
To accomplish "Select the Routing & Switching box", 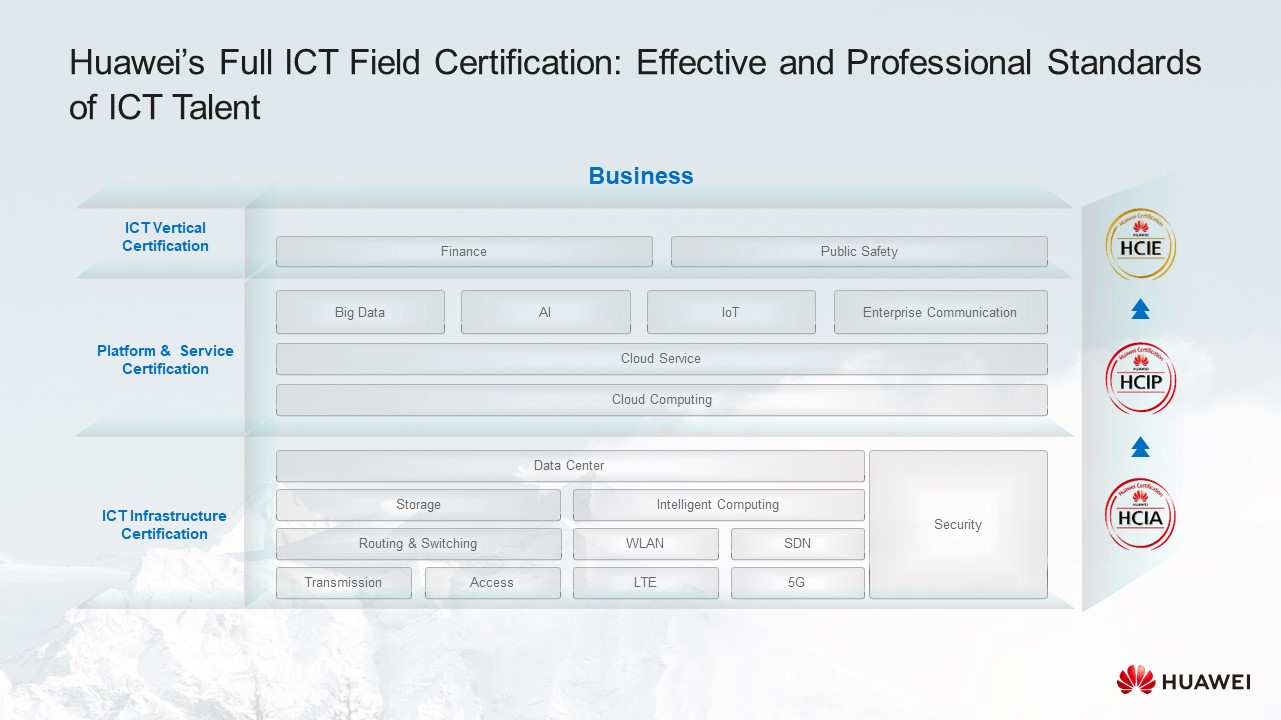I will pos(418,544).
